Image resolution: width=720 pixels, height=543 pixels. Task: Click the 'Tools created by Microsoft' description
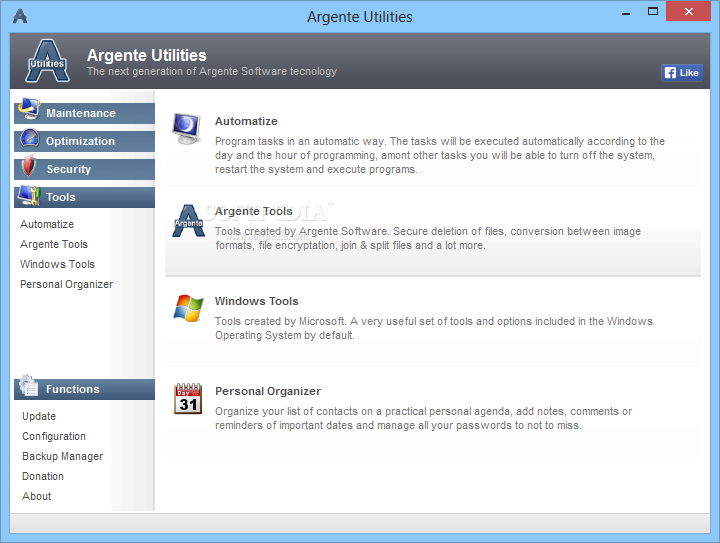tap(434, 328)
